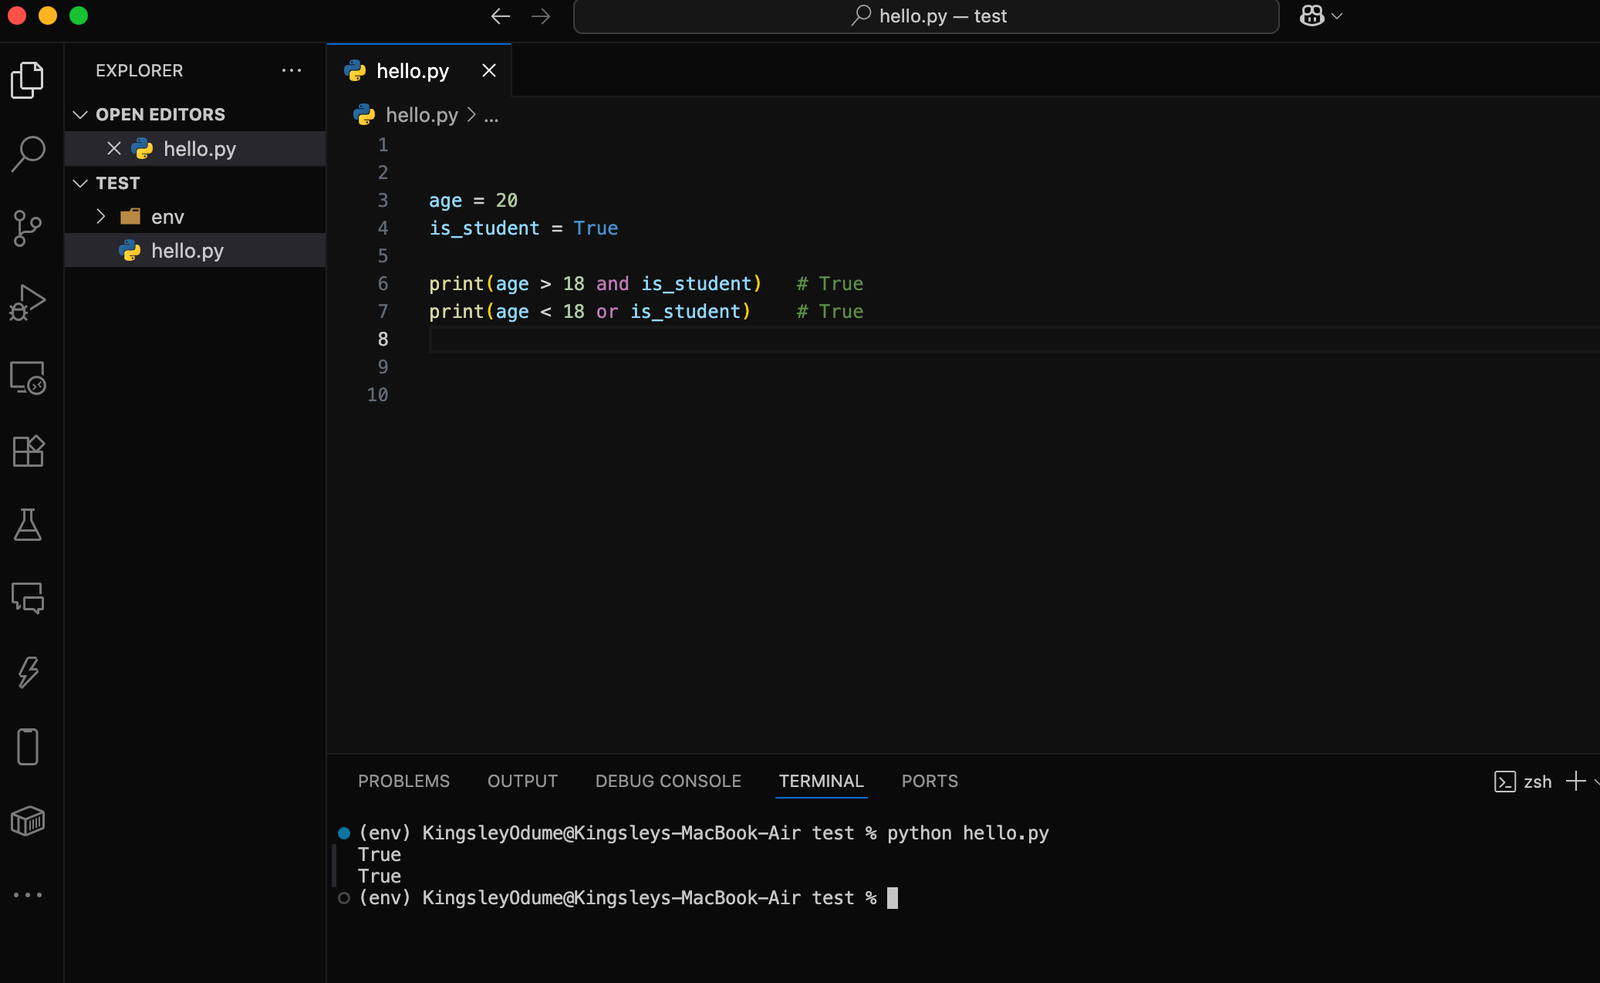This screenshot has height=983, width=1600.
Task: Create a new terminal with the plus button
Action: click(1577, 781)
